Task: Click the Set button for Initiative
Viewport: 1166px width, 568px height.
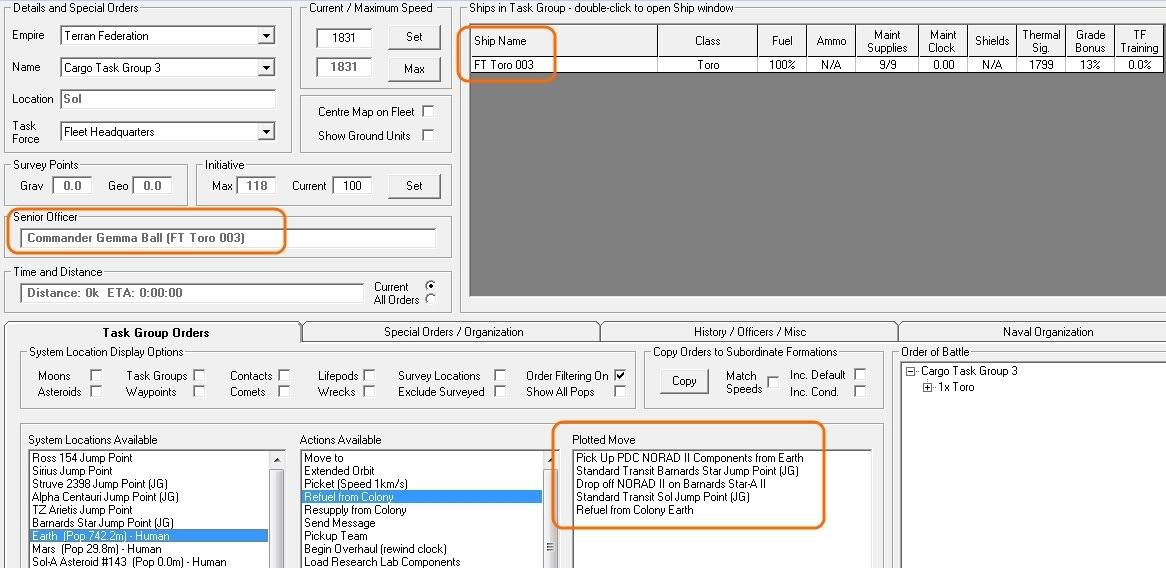Action: coord(414,186)
